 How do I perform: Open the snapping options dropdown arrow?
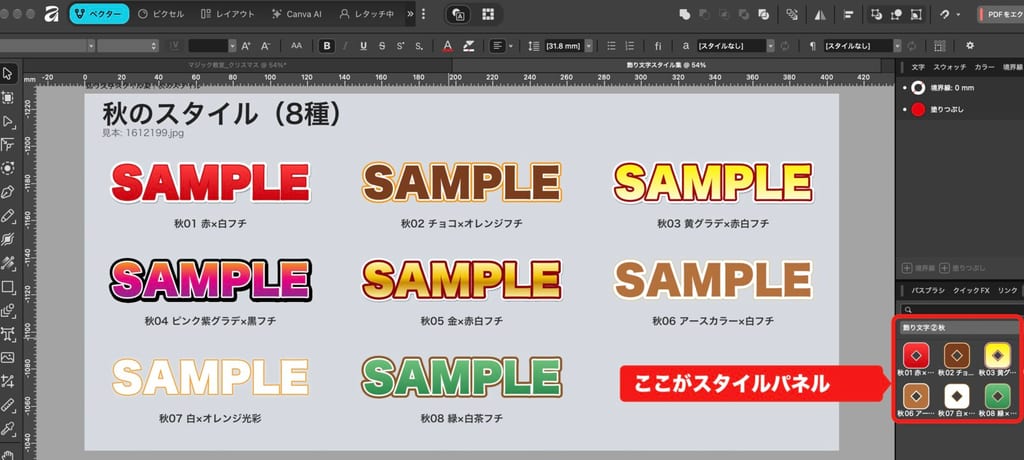[x=958, y=14]
